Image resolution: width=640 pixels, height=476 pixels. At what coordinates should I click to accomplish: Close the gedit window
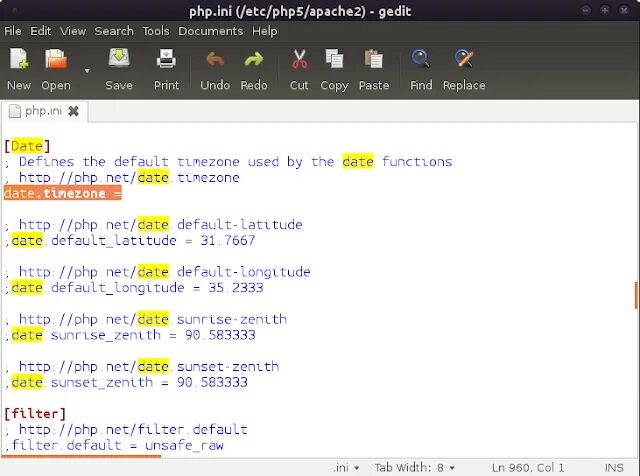tap(624, 10)
